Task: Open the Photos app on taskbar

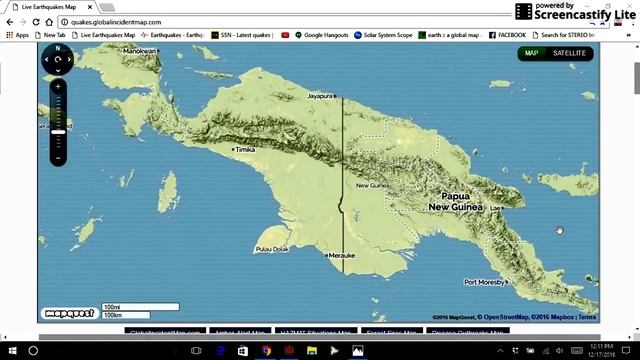Action: (x=358, y=351)
